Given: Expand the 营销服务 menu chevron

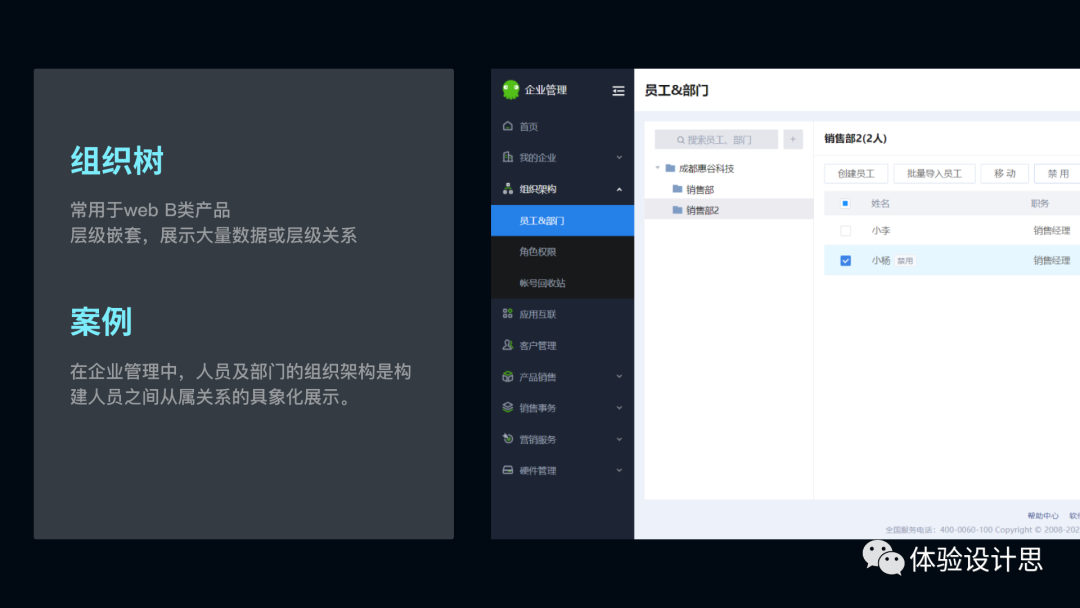Looking at the screenshot, I should pos(619,439).
